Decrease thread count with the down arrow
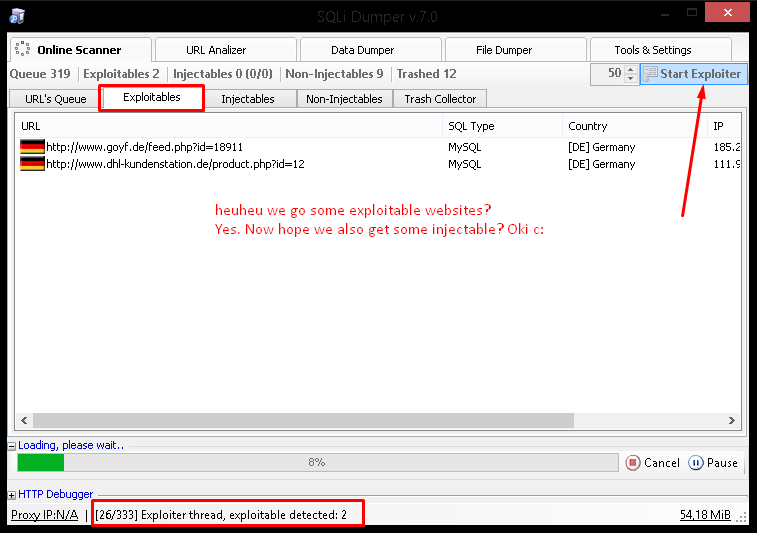This screenshot has height=533, width=757. point(631,79)
